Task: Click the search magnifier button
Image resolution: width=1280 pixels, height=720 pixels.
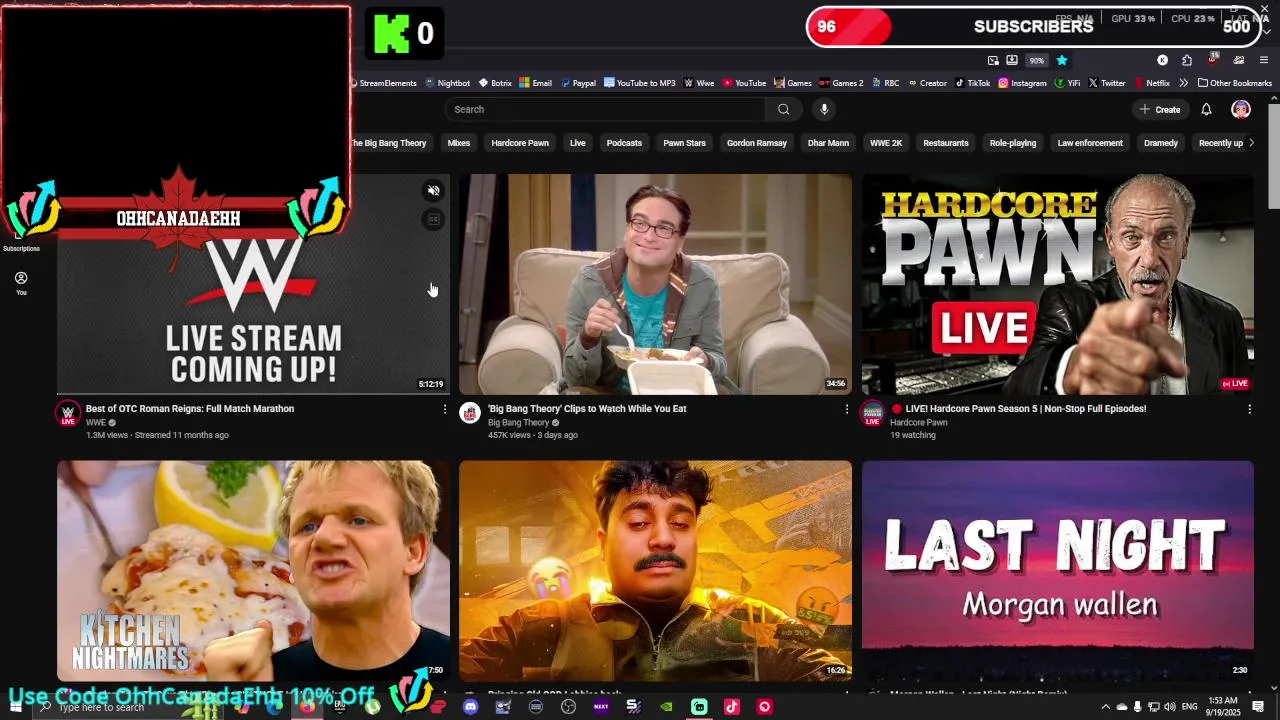Action: [x=783, y=109]
